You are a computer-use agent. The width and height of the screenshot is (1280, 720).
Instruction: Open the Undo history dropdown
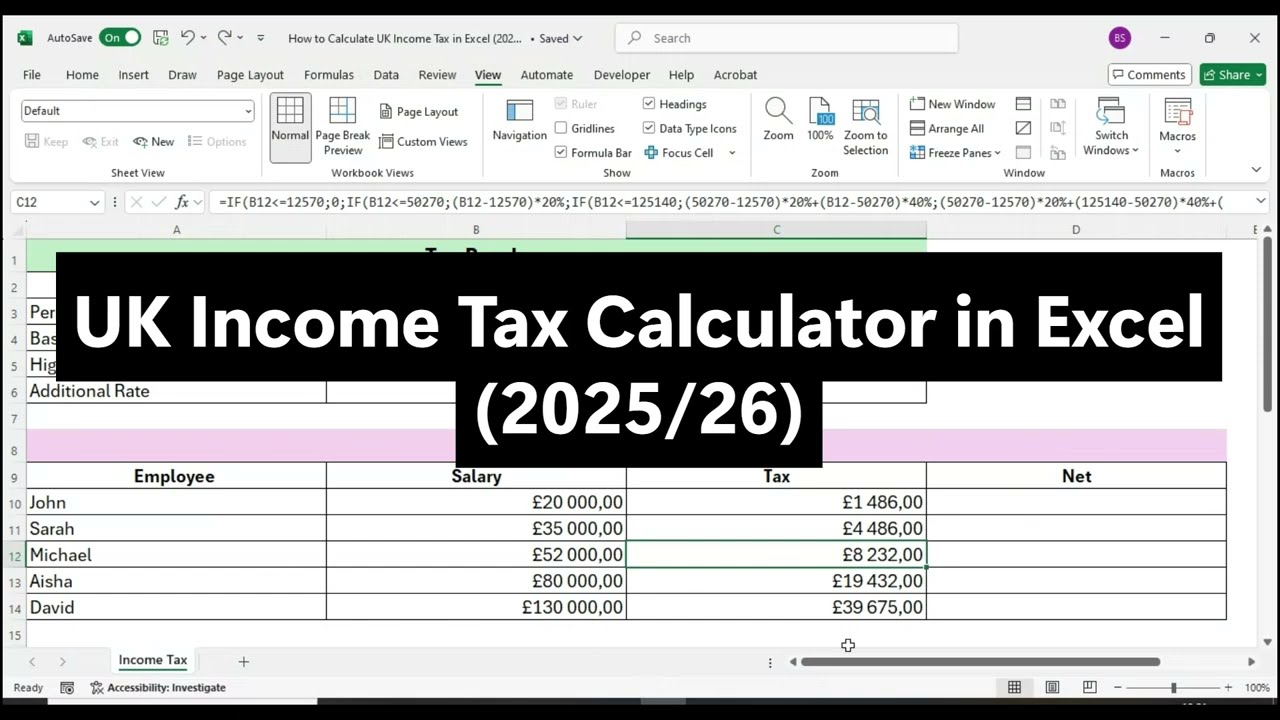203,38
